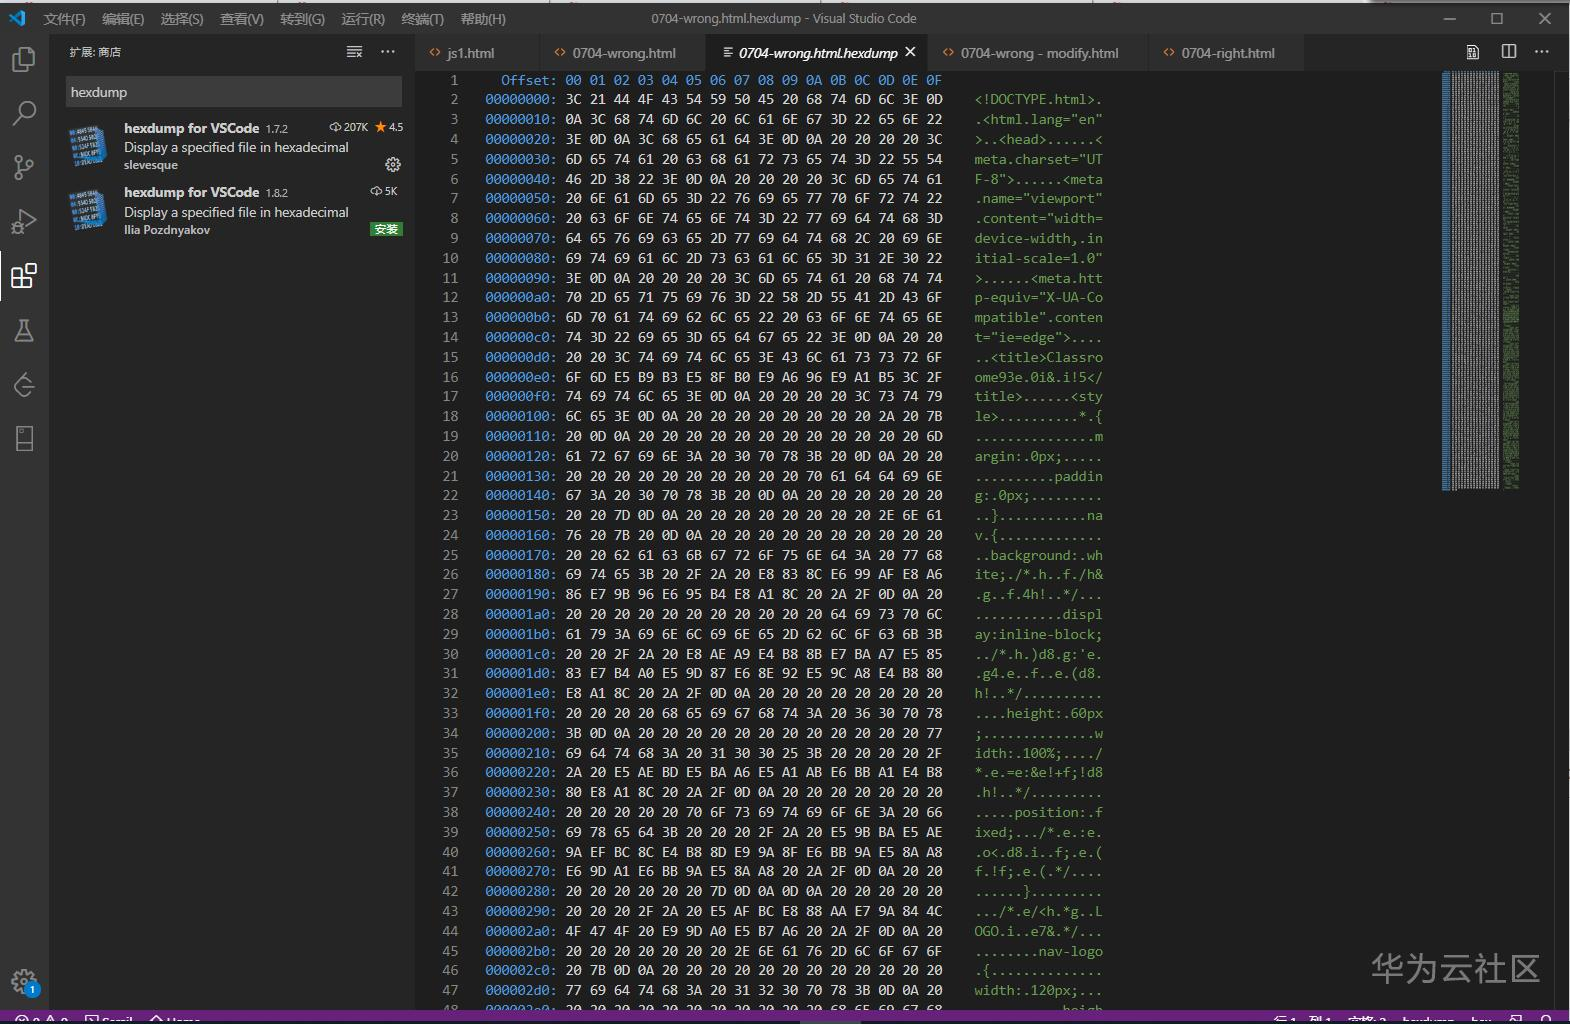This screenshot has height=1024, width=1570.
Task: Close the 0704-wrong.html.hexdump tab
Action: (x=910, y=52)
